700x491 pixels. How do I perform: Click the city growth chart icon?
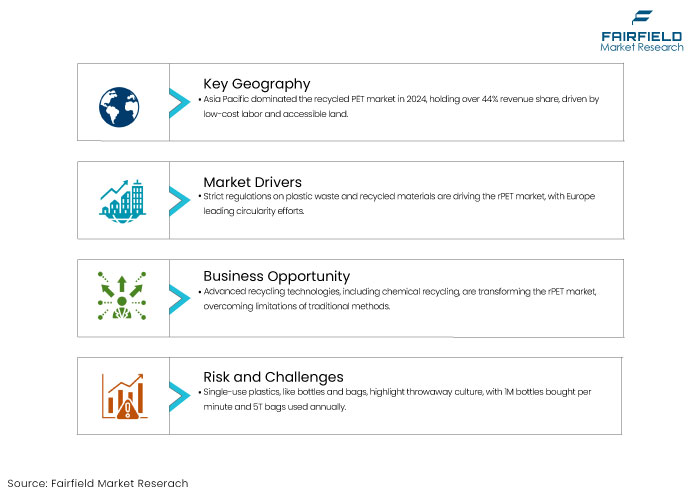click(x=122, y=201)
